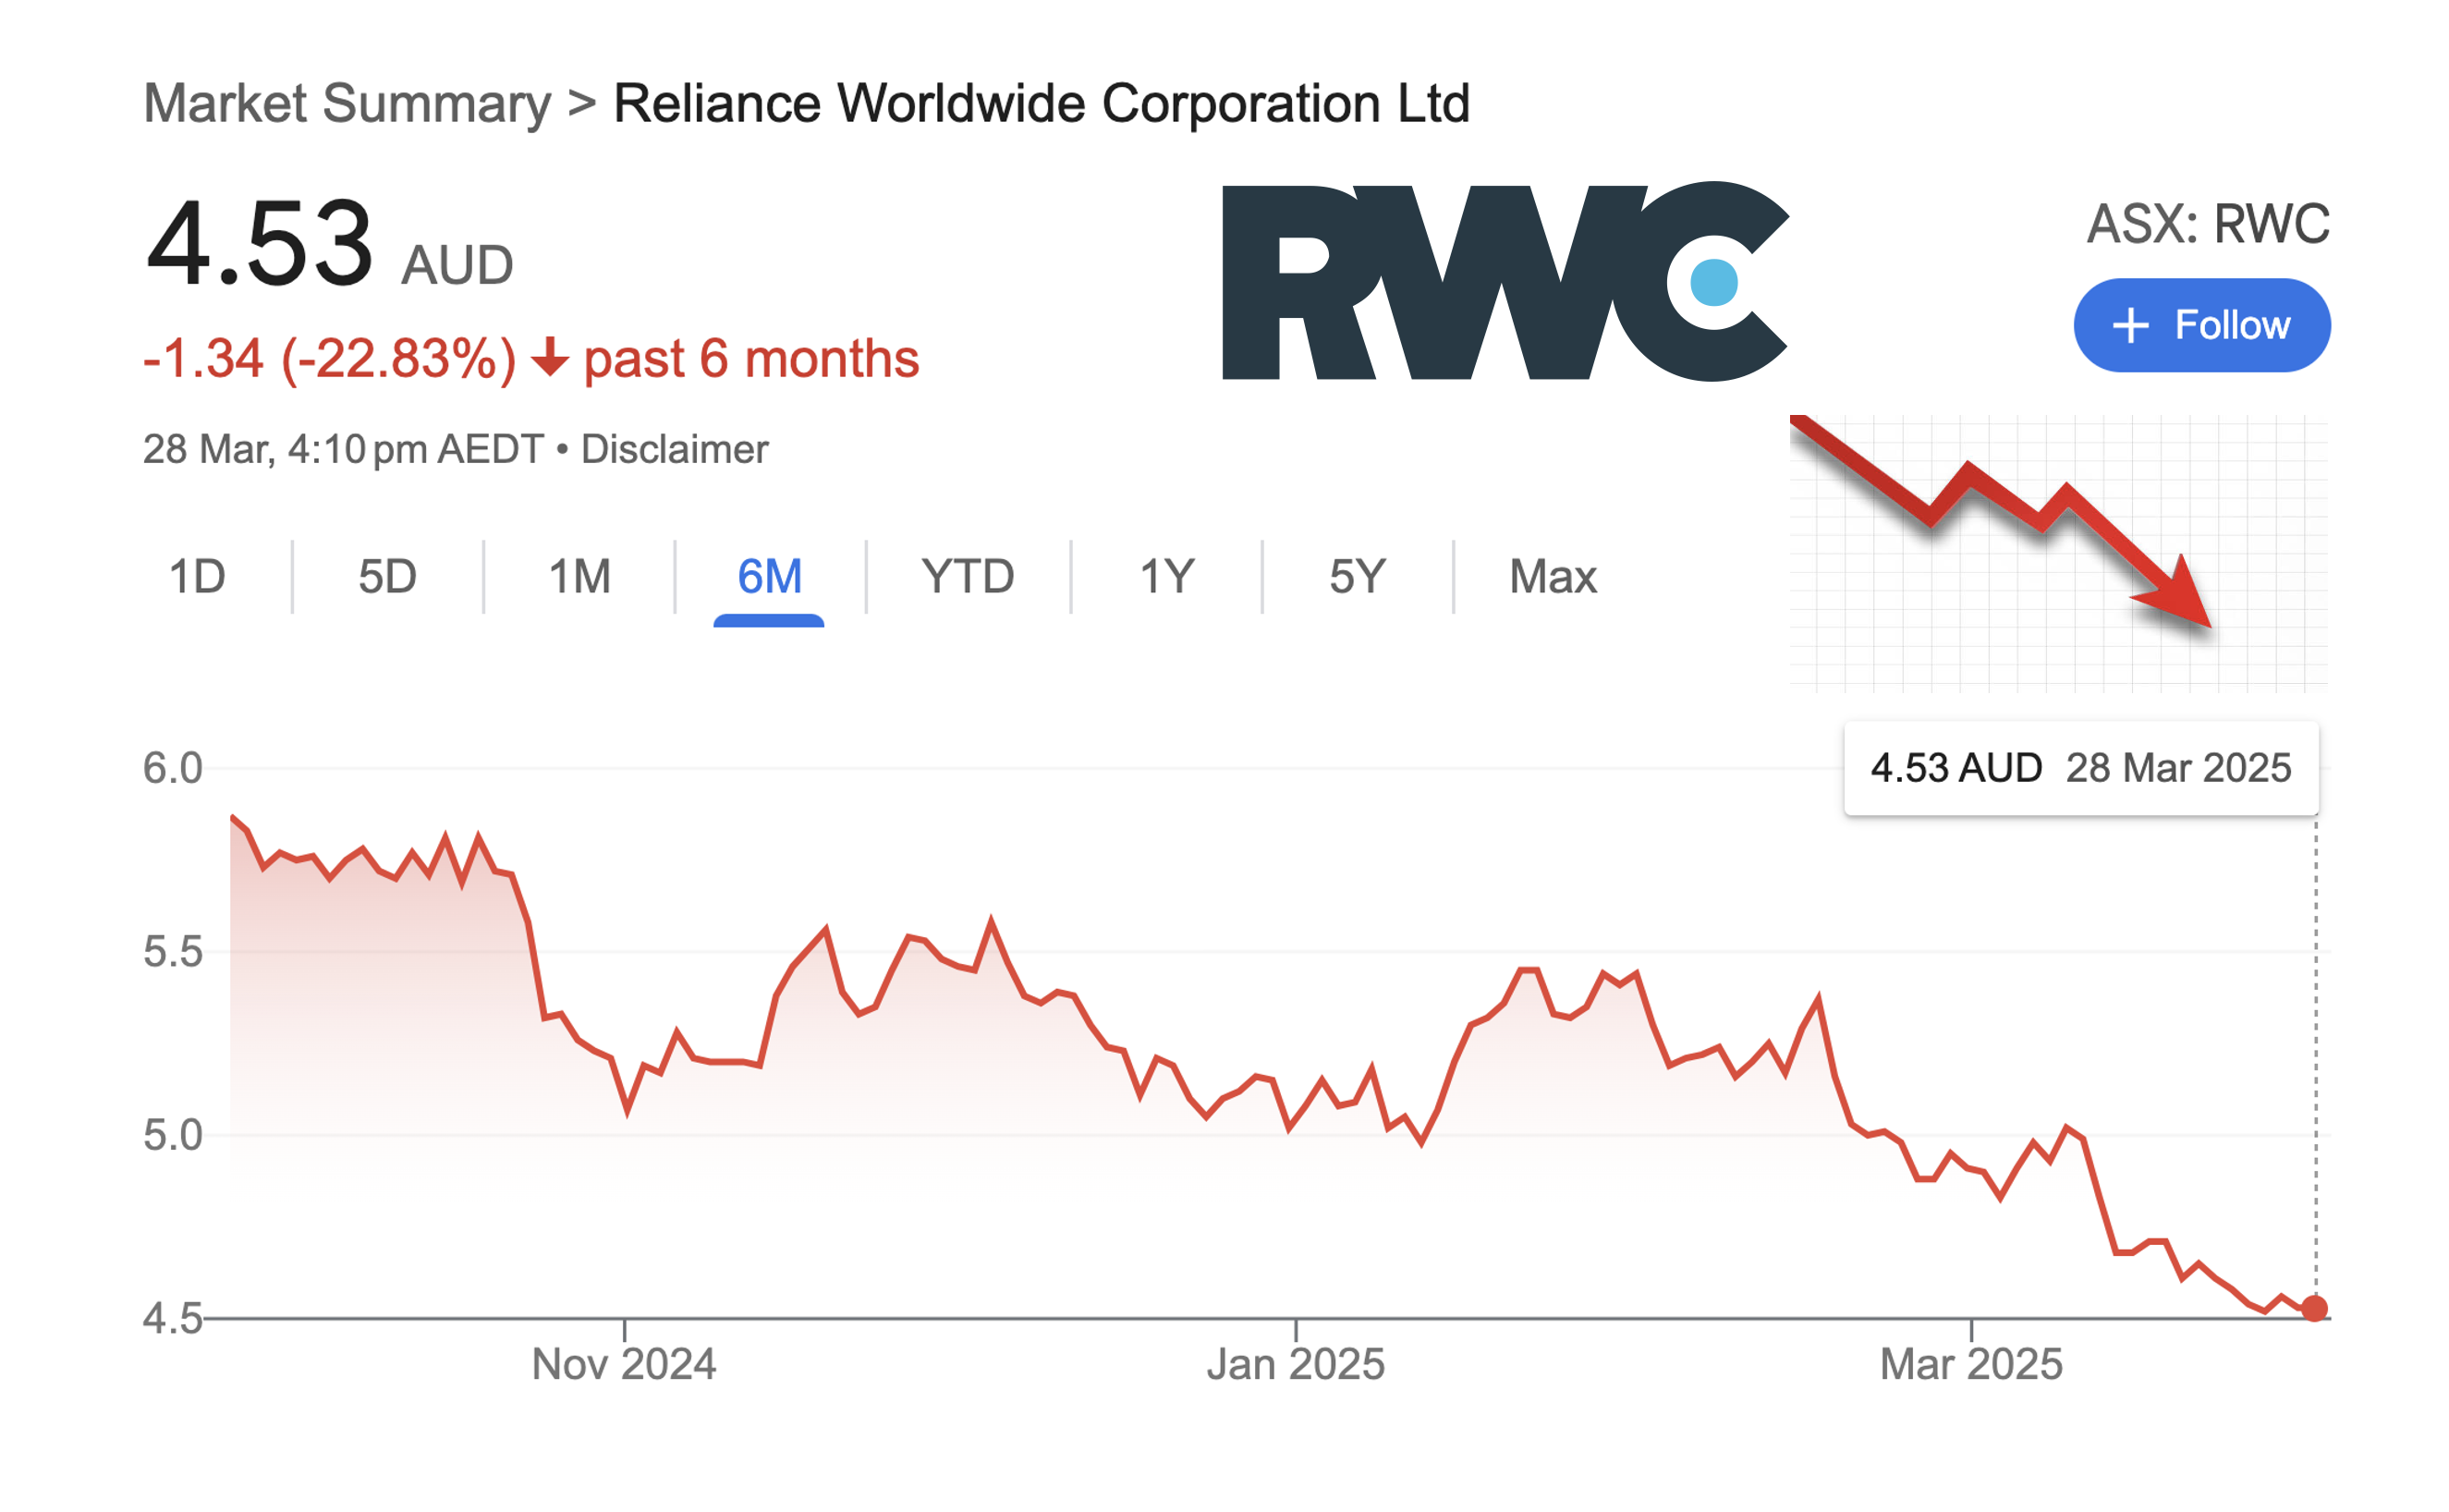Click the Jan 2025 axis label
The width and height of the screenshot is (2449, 1512).
[1295, 1364]
